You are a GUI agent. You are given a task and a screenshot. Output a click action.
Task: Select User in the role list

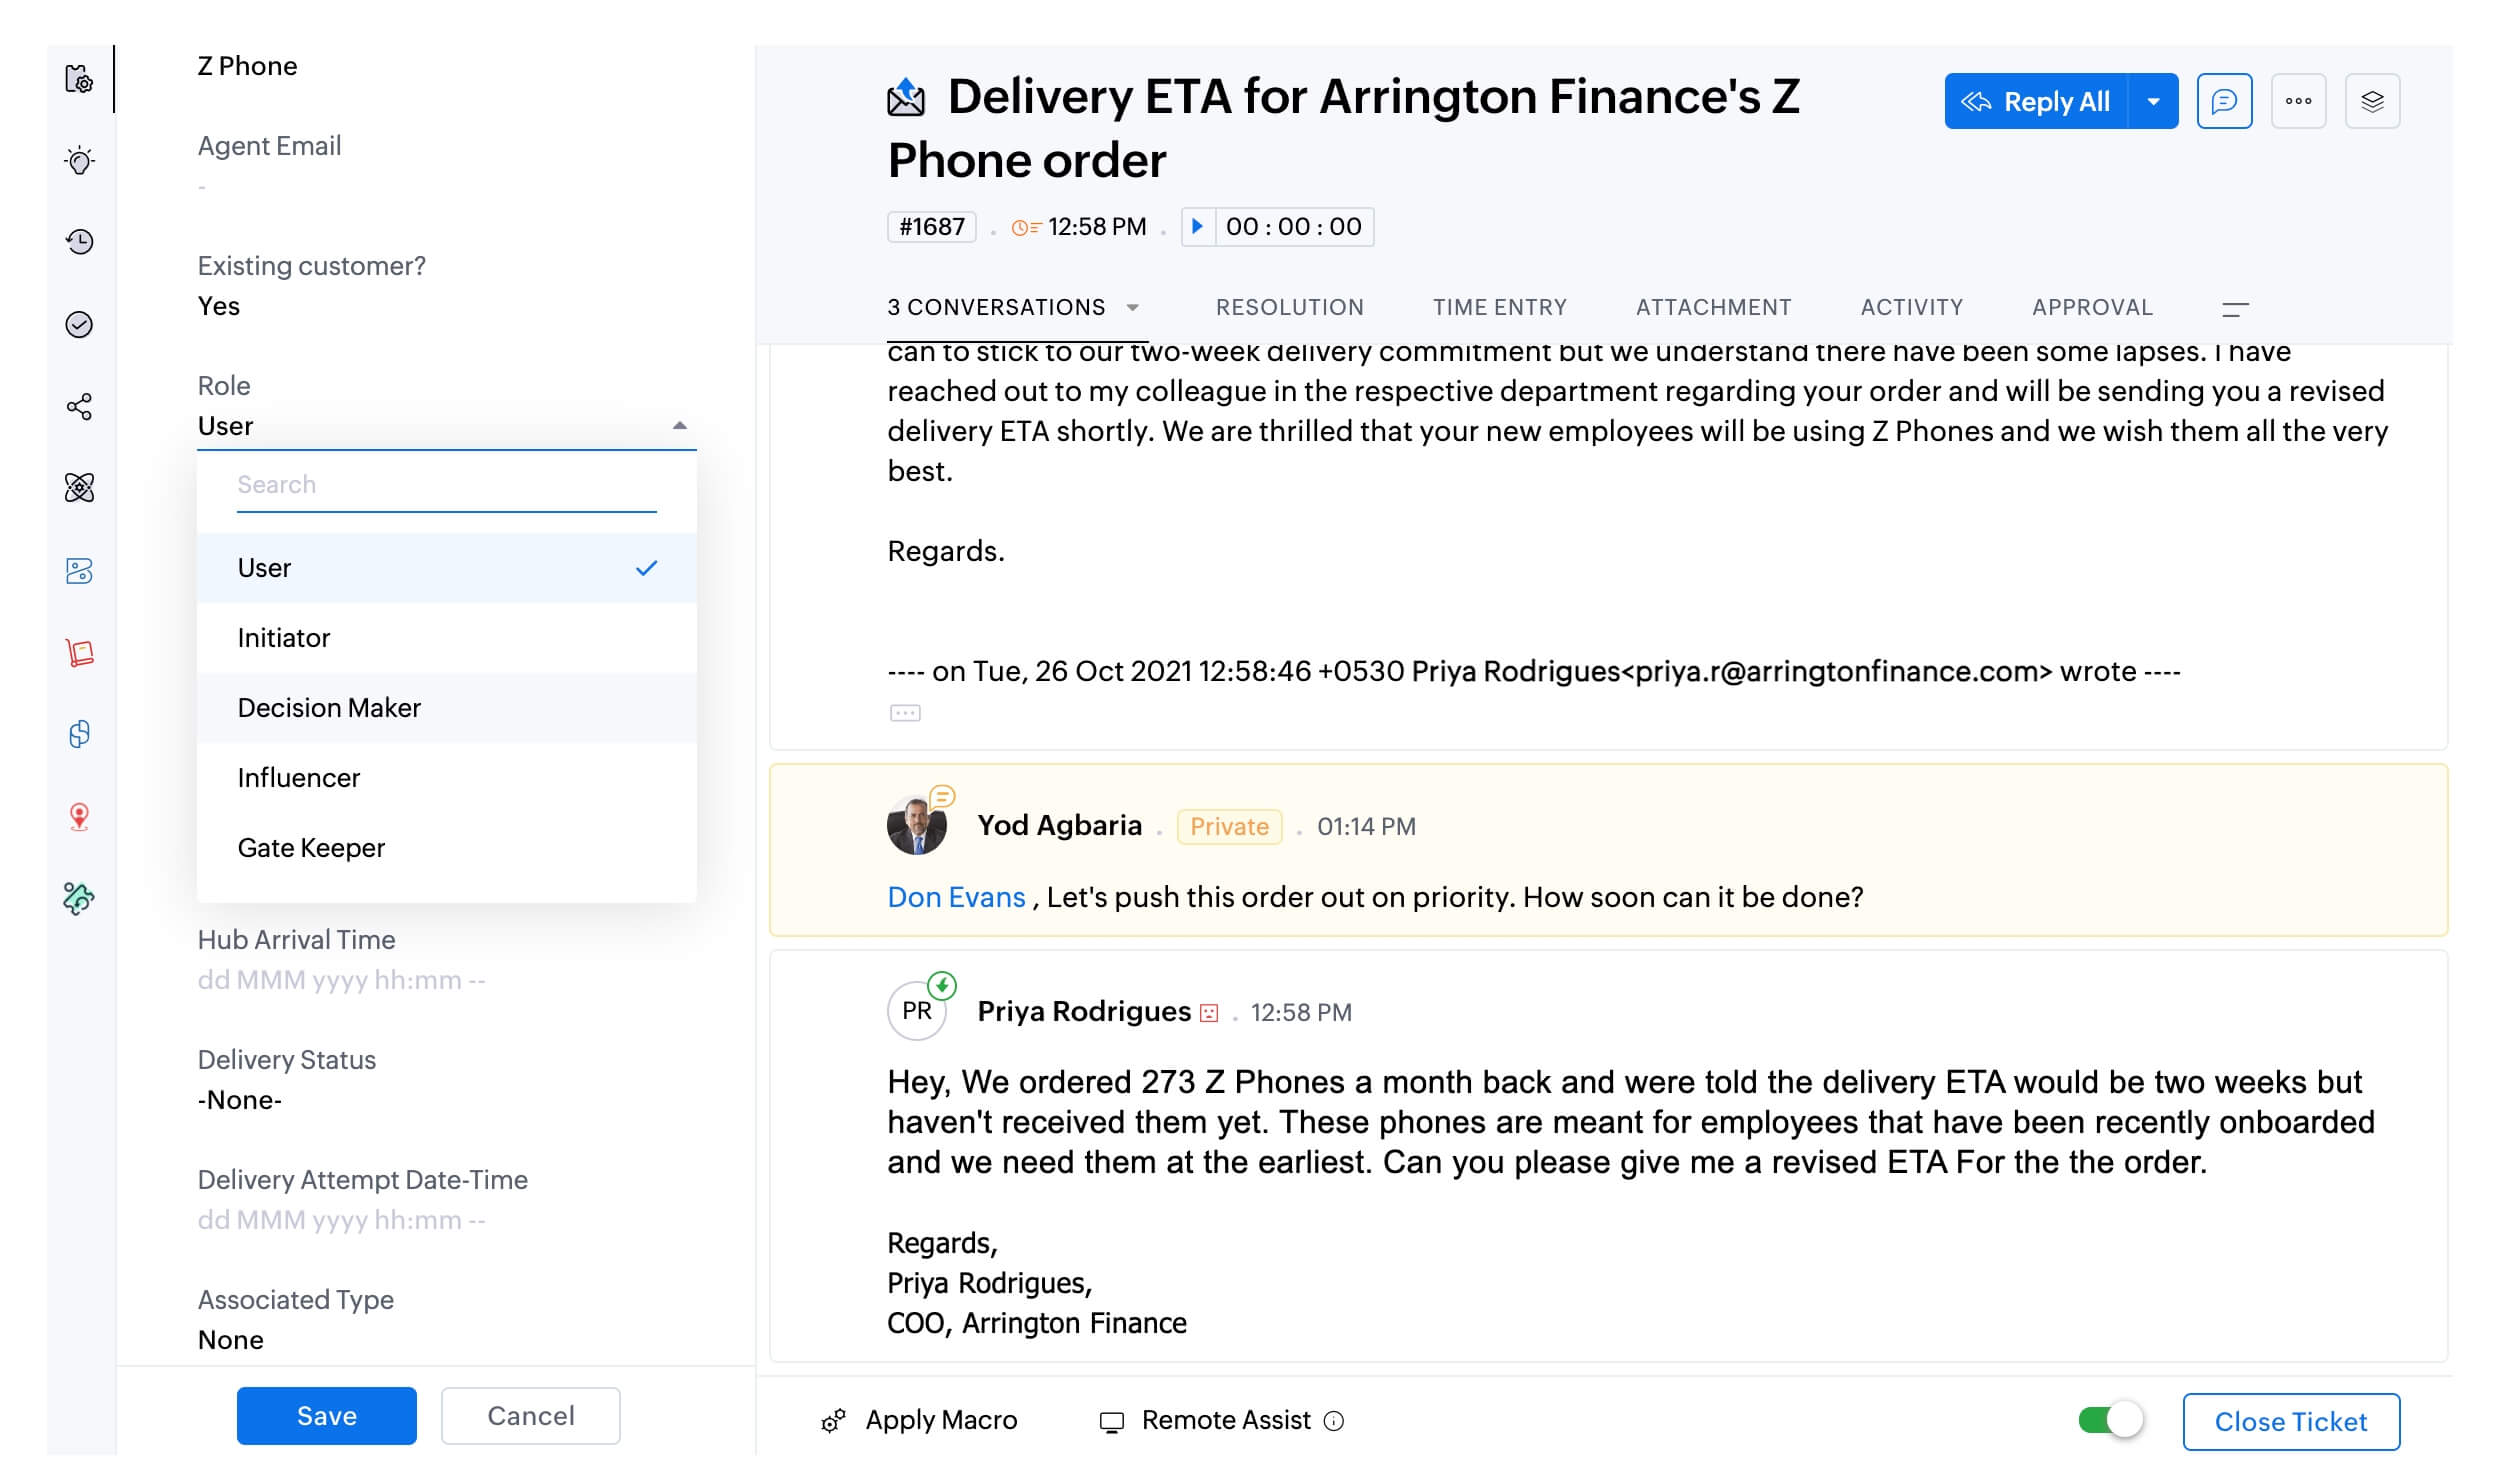[x=446, y=568]
